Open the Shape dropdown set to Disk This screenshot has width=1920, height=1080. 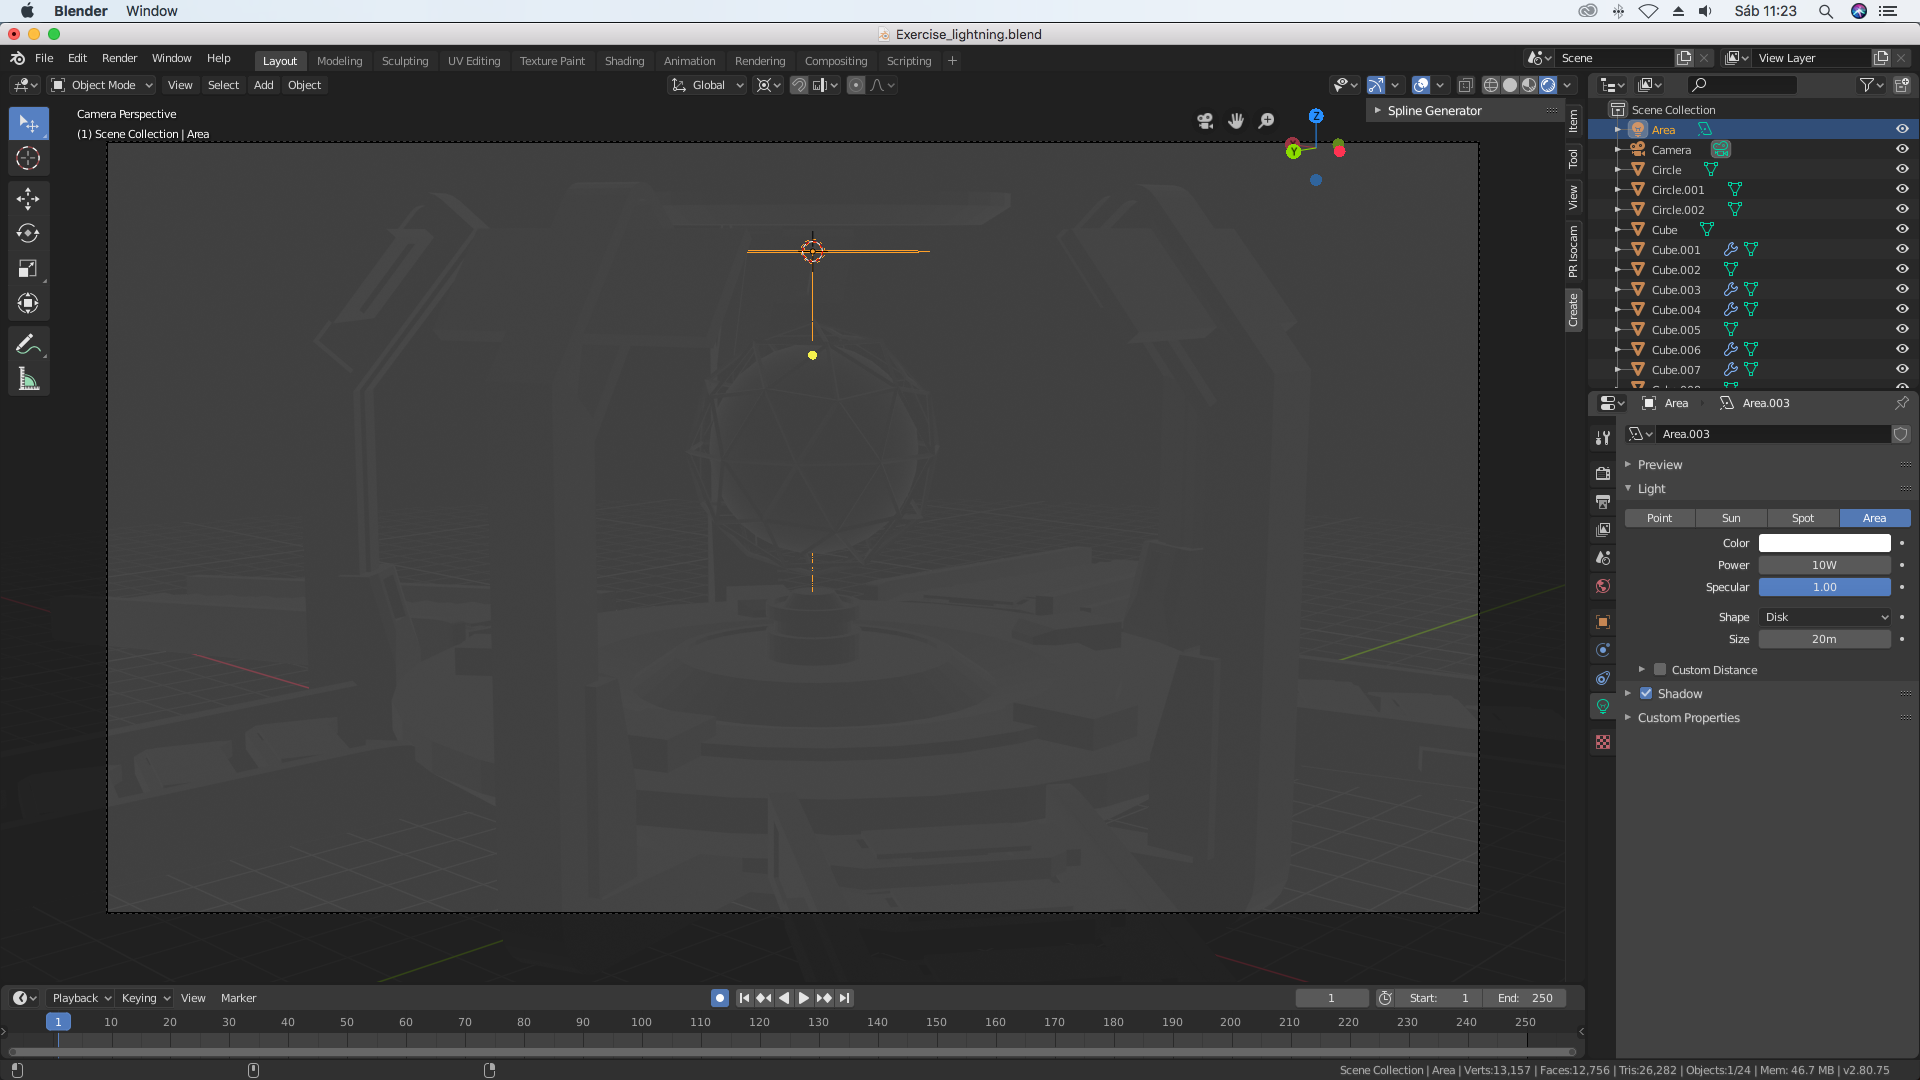(x=1824, y=617)
